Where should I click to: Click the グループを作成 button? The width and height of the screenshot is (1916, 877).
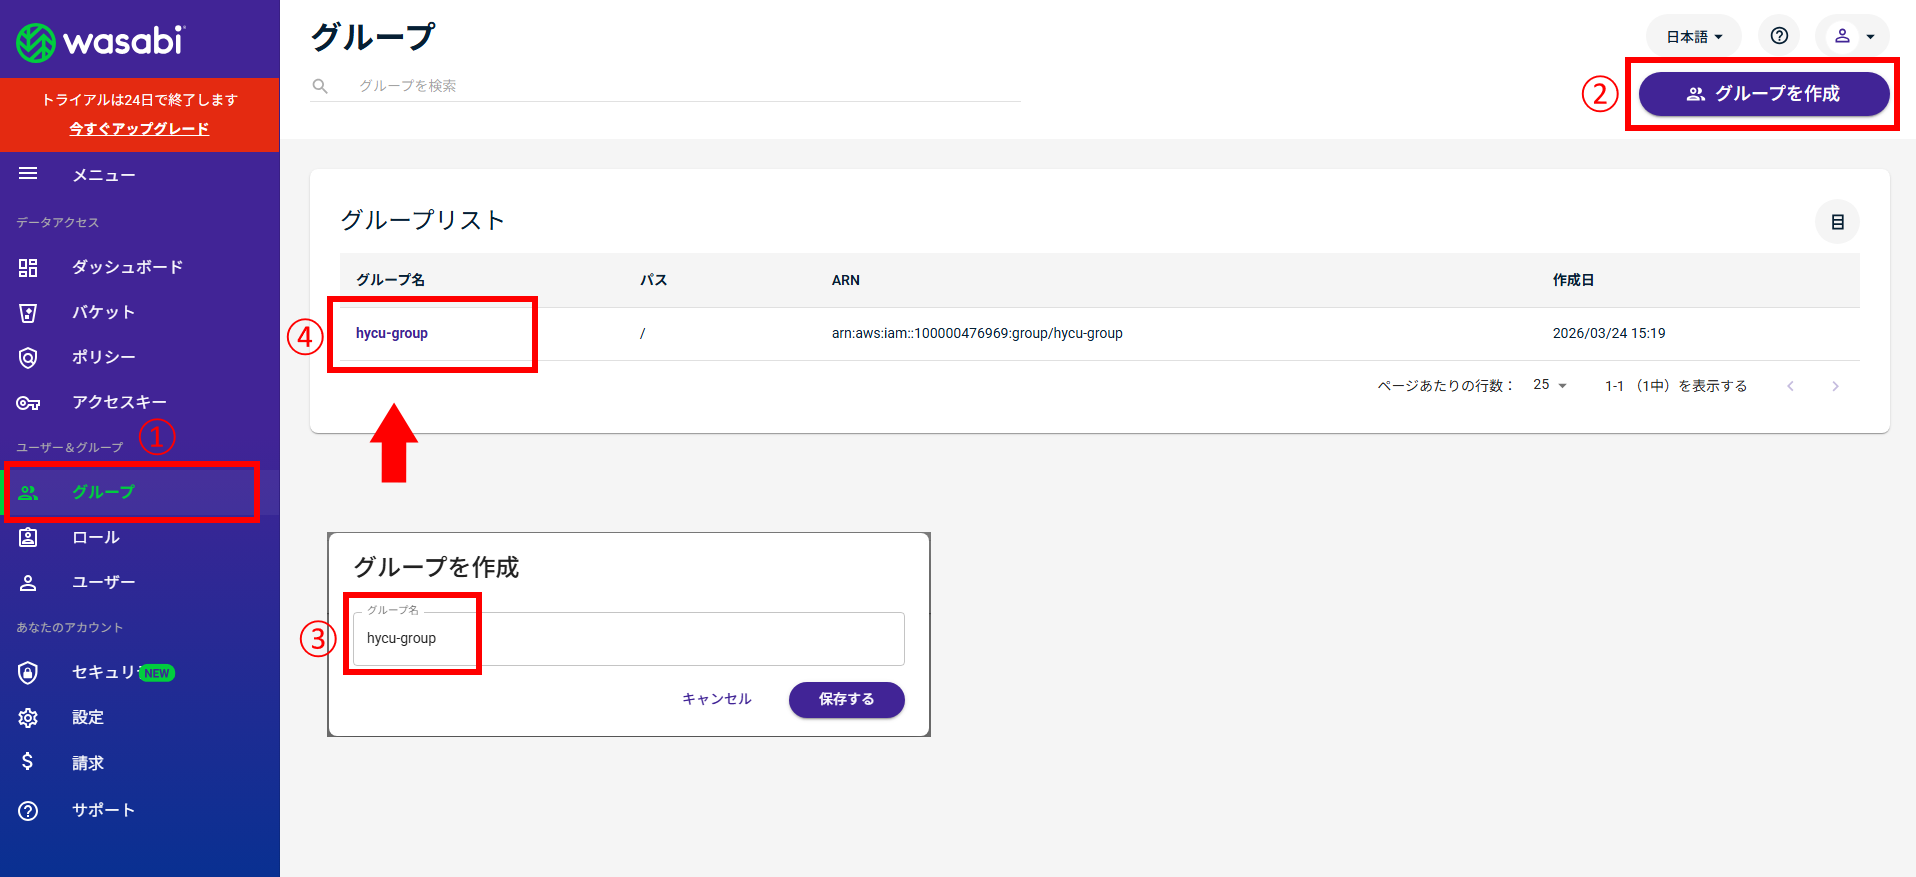coord(1763,94)
